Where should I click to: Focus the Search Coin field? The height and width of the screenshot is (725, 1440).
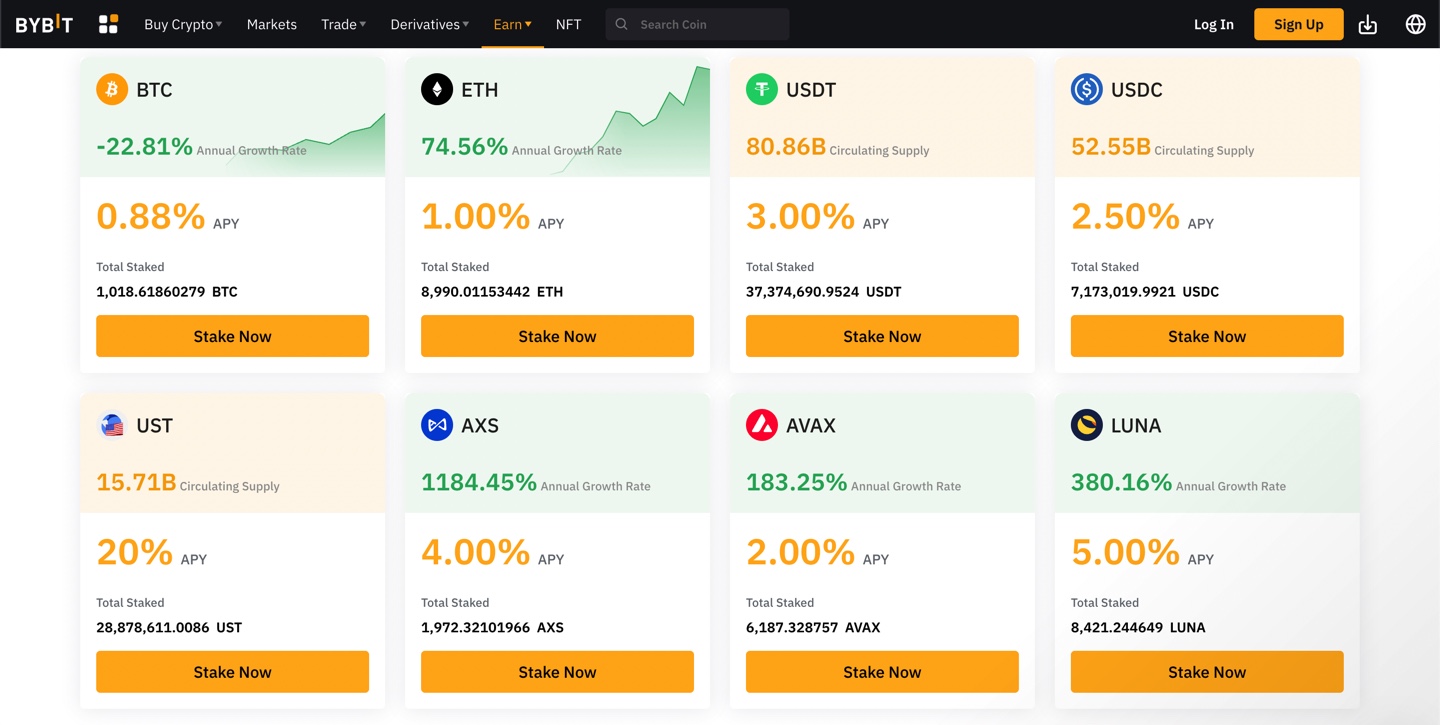697,24
